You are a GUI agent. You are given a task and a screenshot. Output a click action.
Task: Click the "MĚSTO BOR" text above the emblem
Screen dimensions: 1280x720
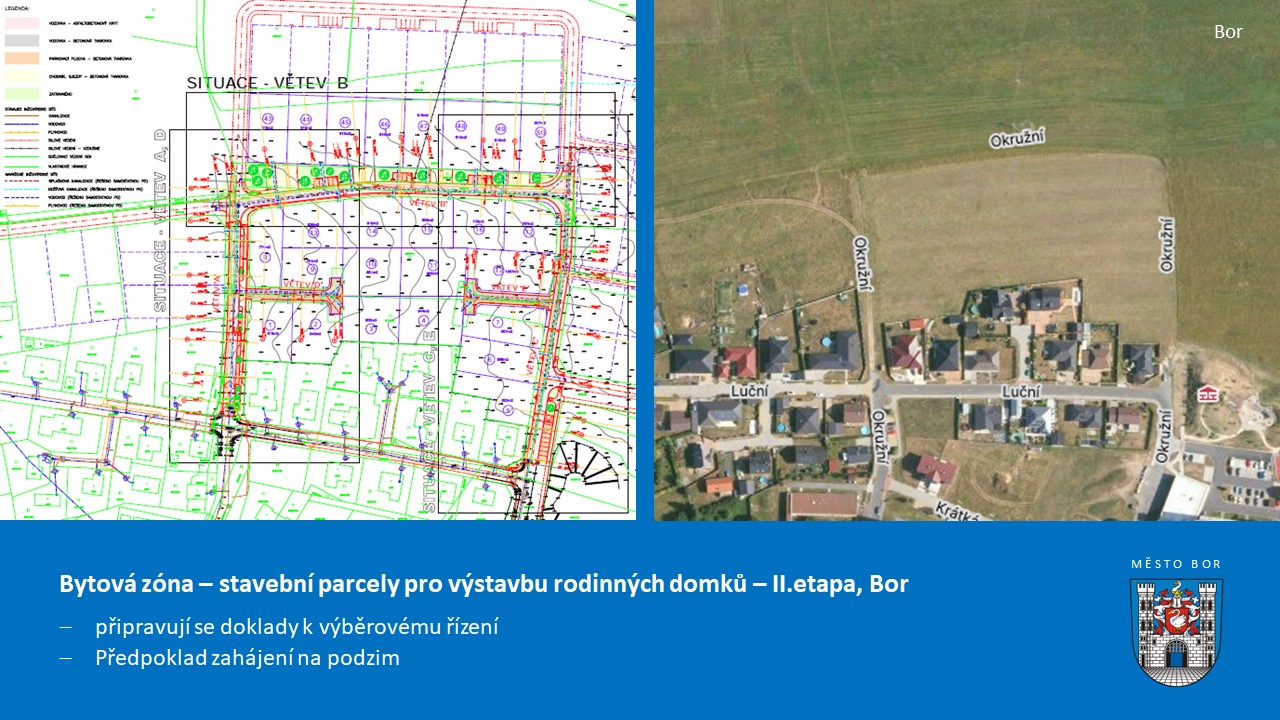coord(1176,564)
